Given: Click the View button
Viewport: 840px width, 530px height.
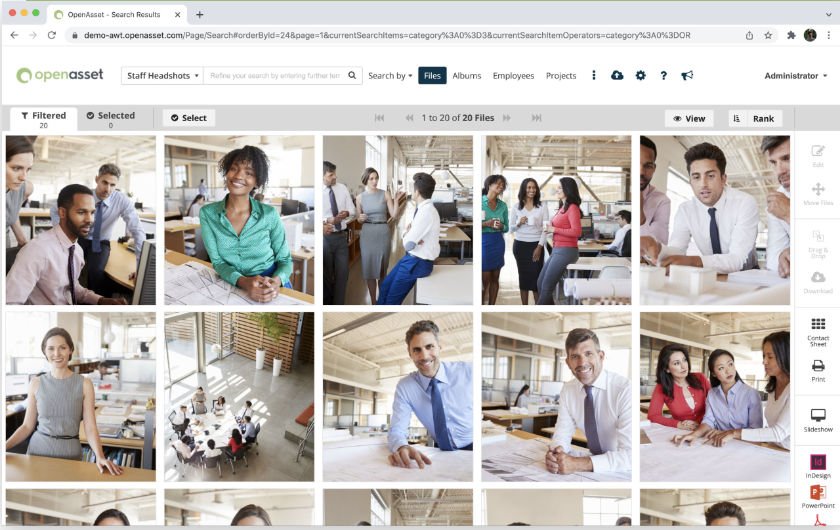Looking at the screenshot, I should (x=689, y=118).
